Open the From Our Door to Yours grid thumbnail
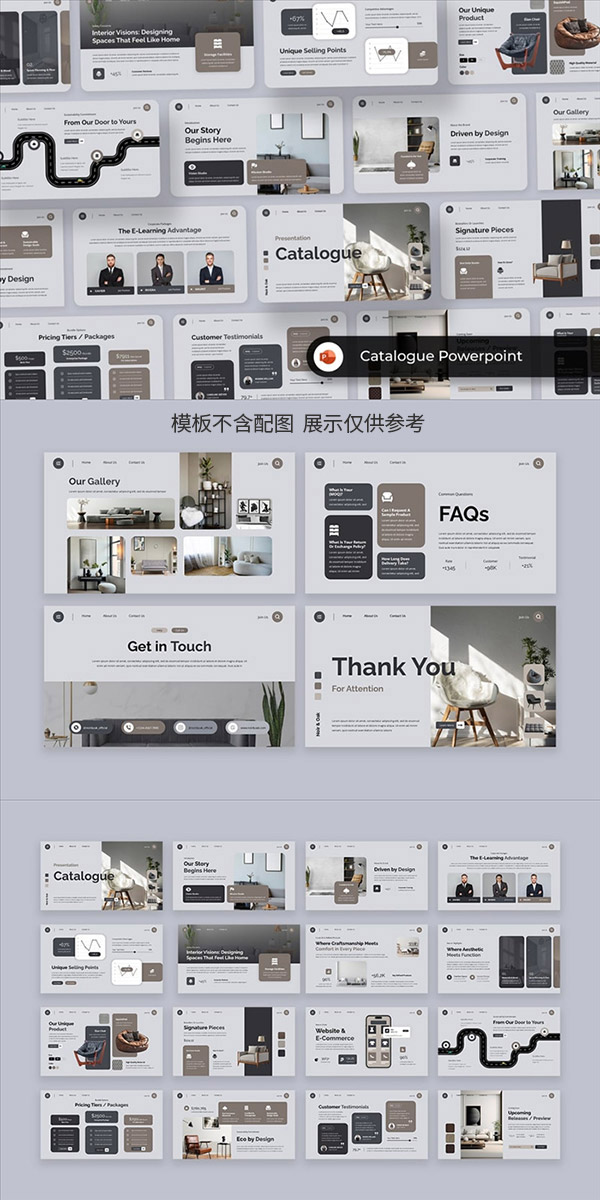Screen dimensions: 600x1200 (x=498, y=1041)
